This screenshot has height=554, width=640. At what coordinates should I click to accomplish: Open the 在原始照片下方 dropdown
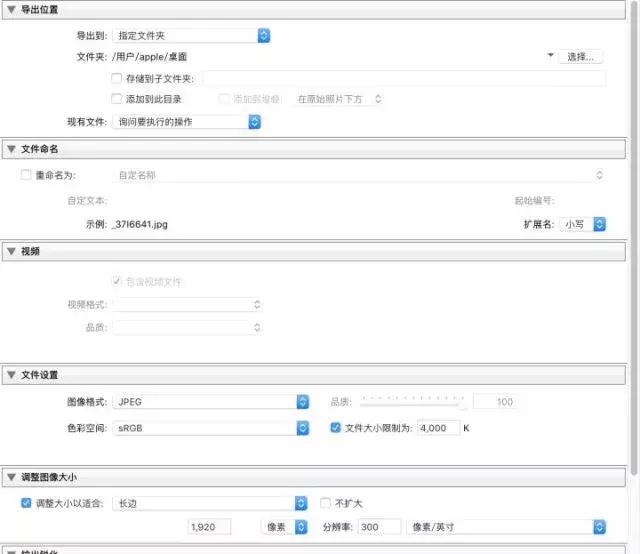point(338,99)
